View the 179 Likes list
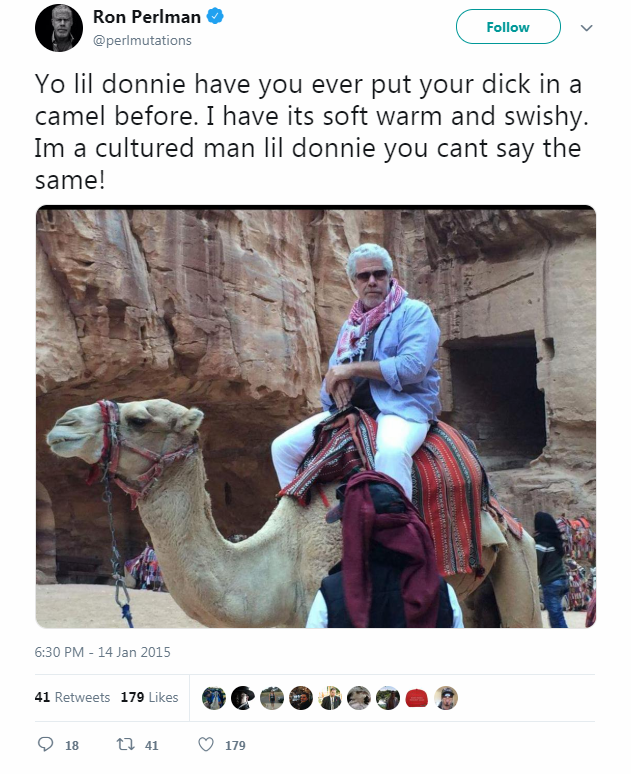The height and width of the screenshot is (774, 631). coord(149,697)
